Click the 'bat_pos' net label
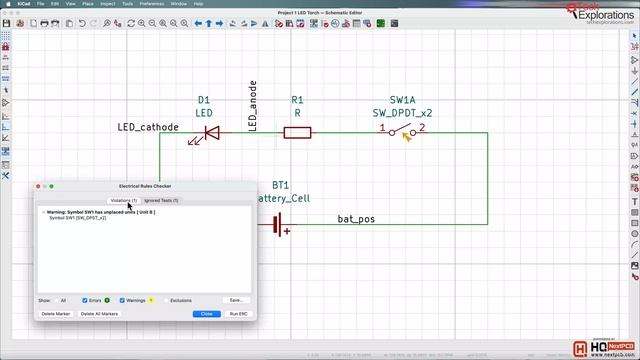Image resolution: width=640 pixels, height=360 pixels. [356, 219]
